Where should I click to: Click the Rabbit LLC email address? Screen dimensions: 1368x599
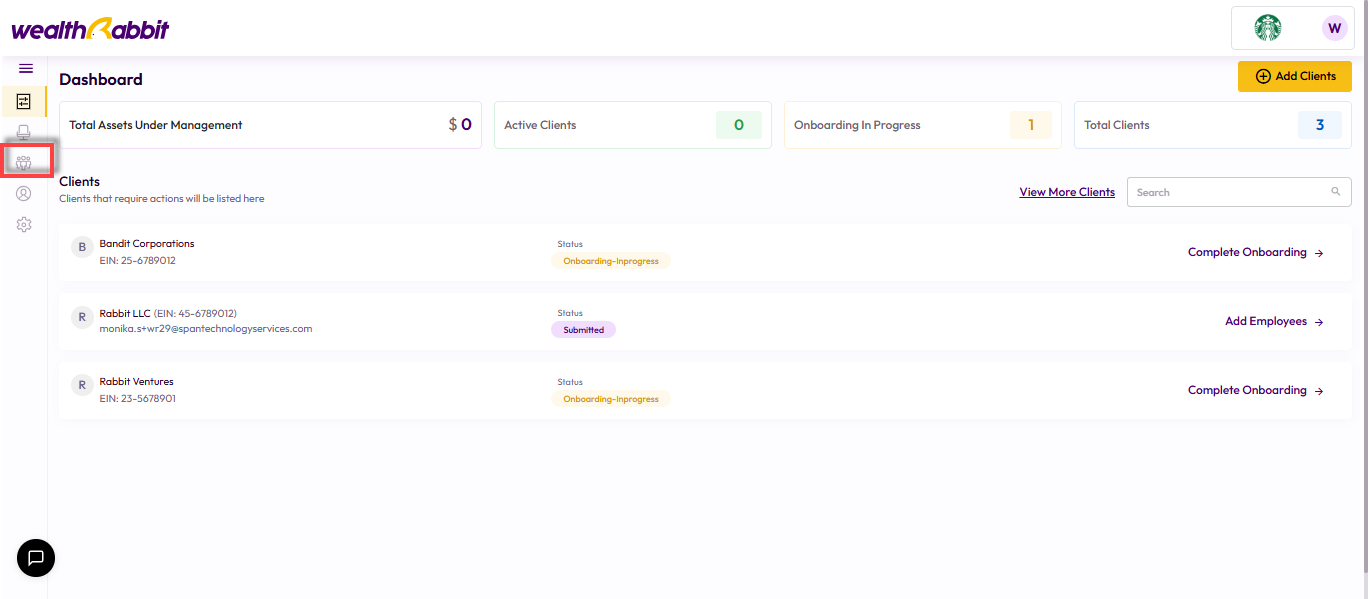point(206,328)
